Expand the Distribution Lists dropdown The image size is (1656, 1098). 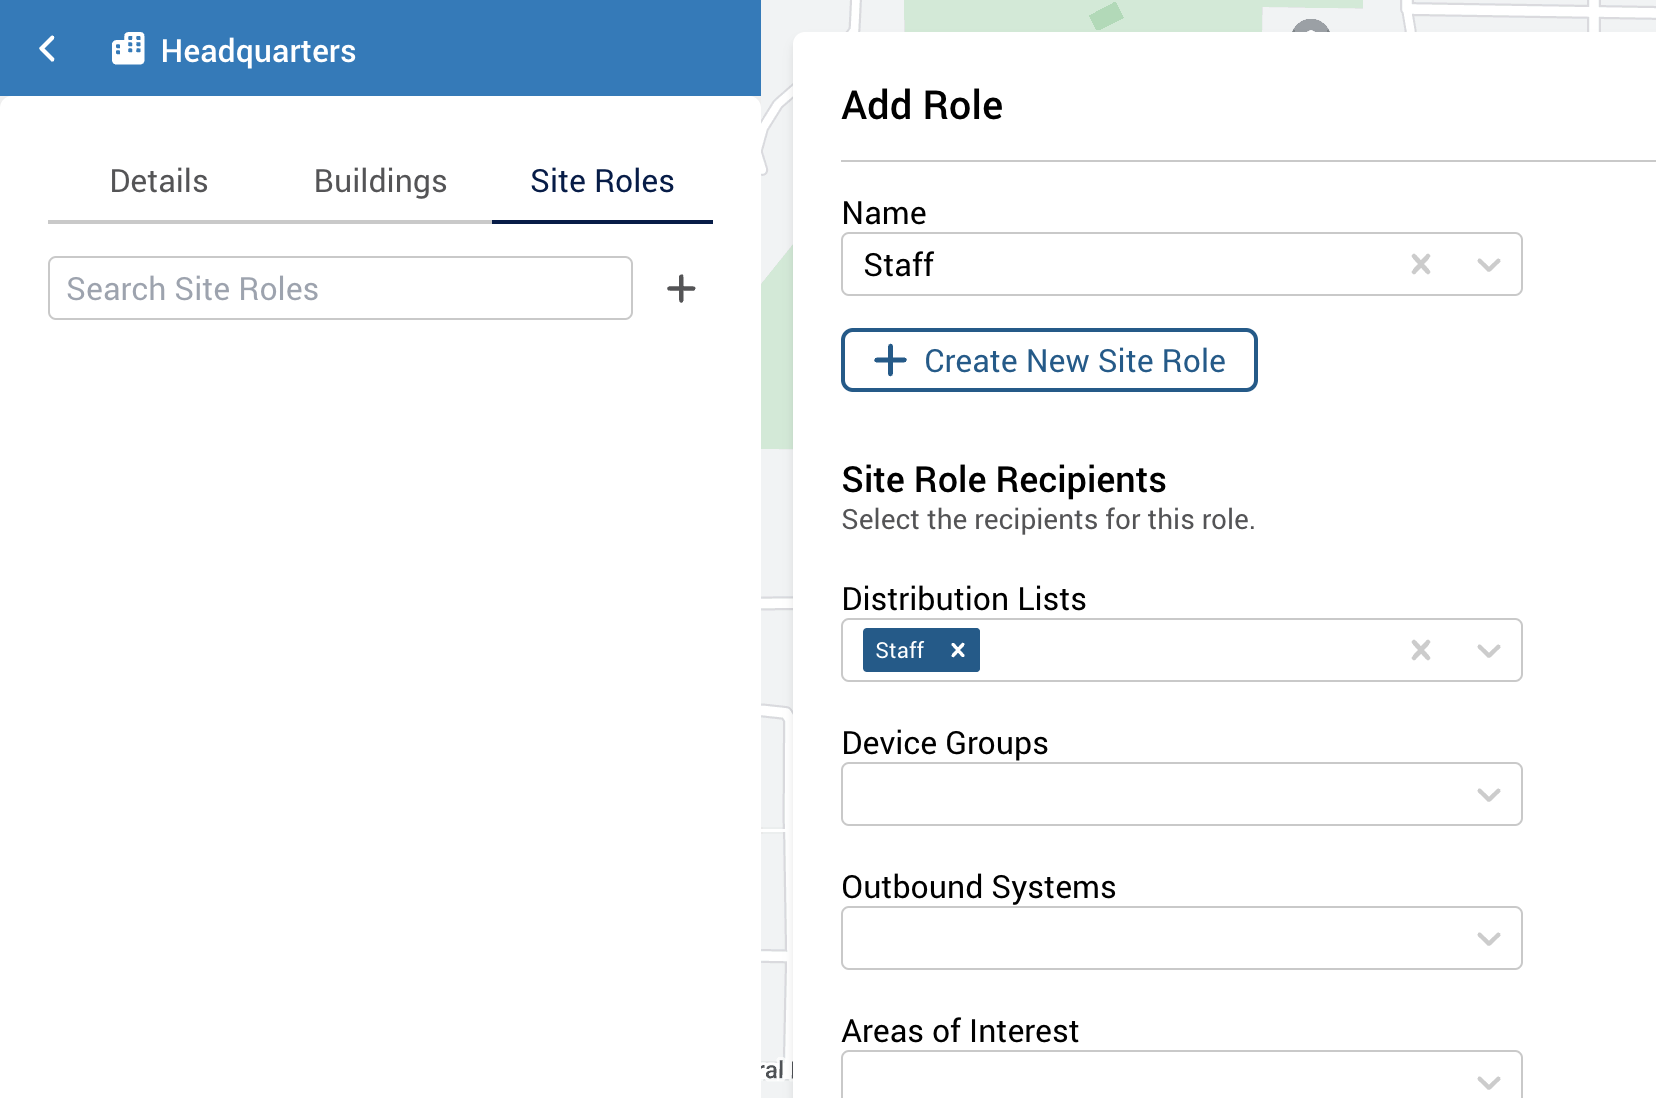coord(1488,650)
